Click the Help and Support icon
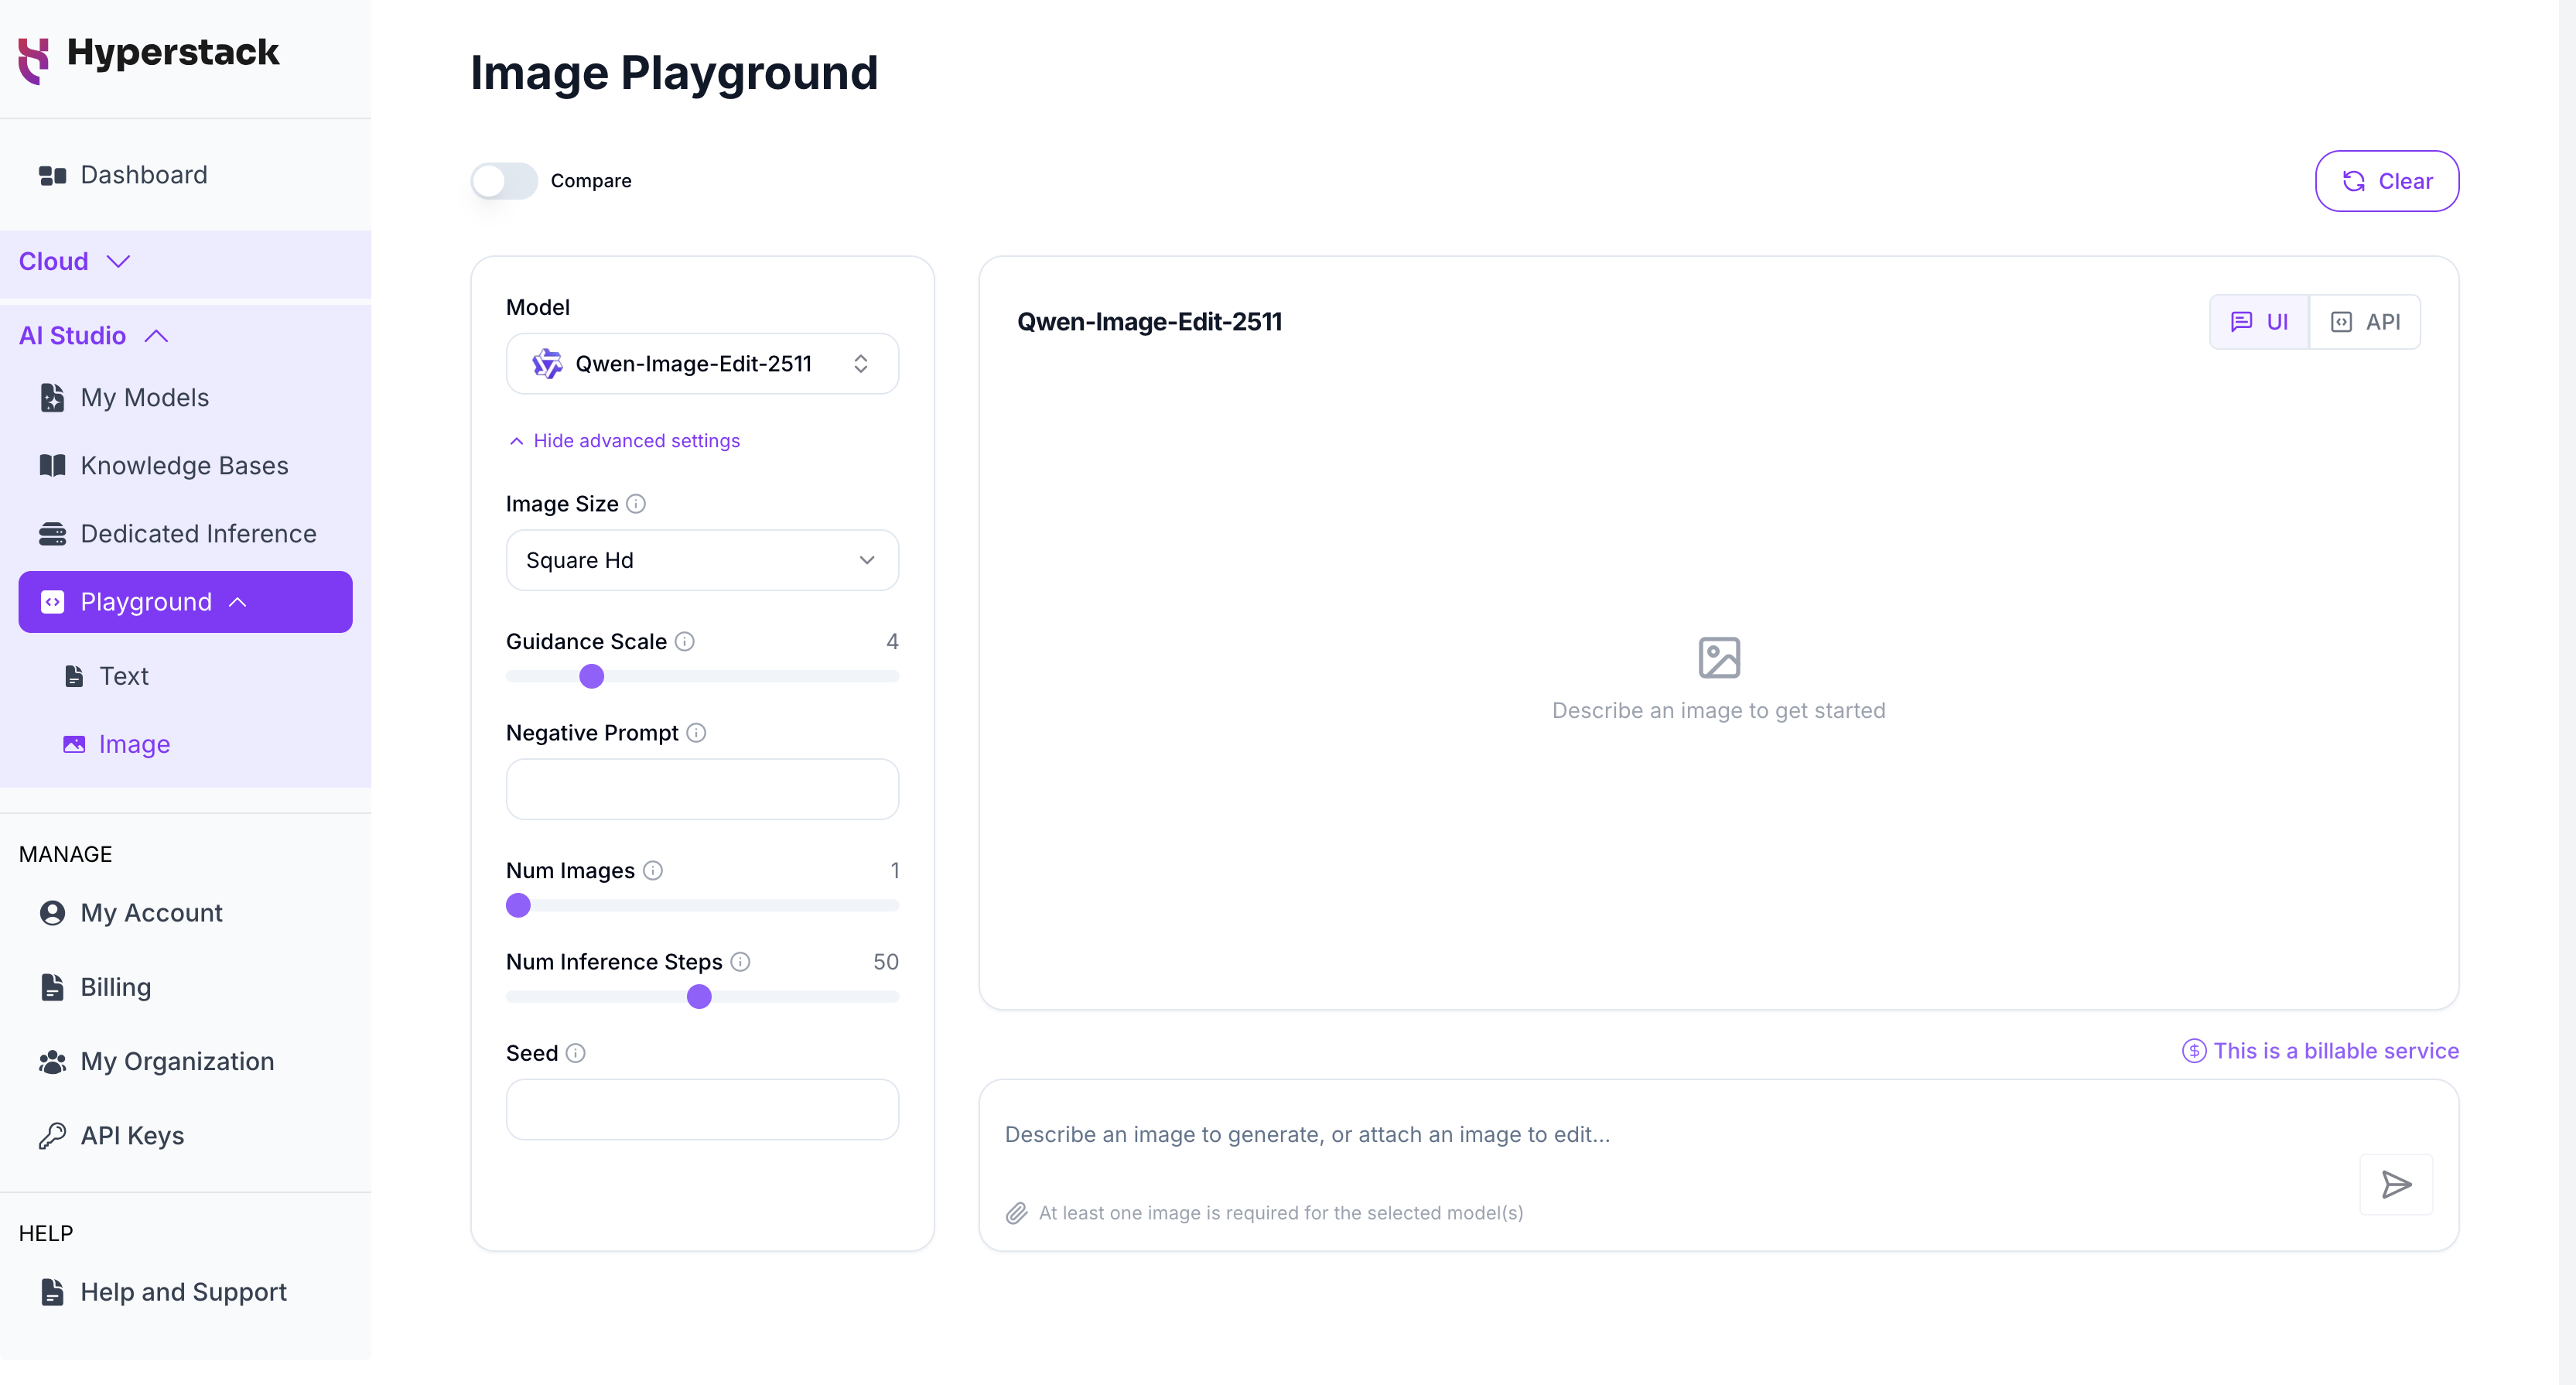The image size is (2576, 1385). (x=52, y=1292)
